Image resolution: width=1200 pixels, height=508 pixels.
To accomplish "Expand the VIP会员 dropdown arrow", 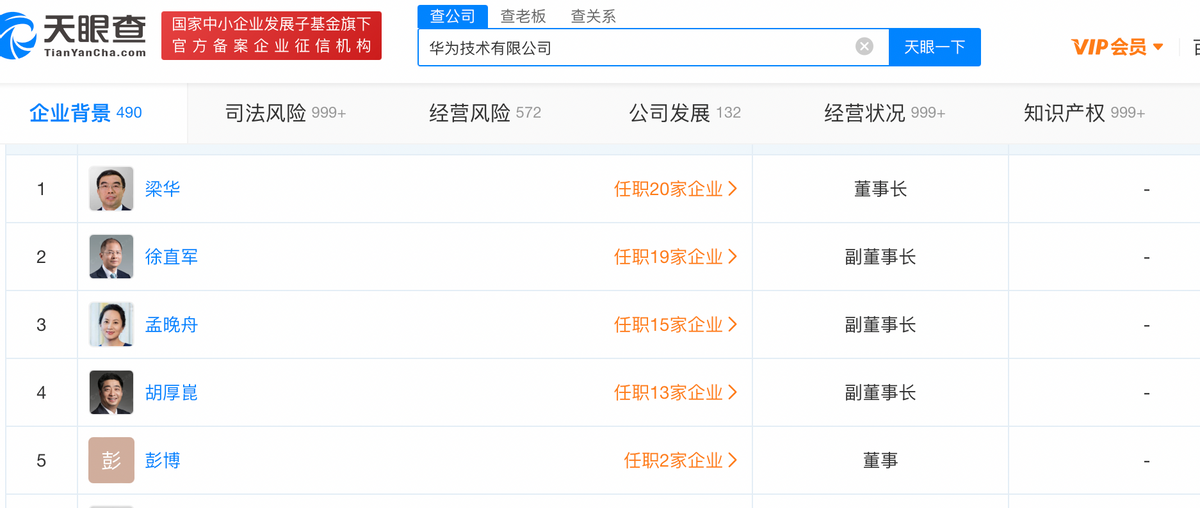I will coord(1158,47).
